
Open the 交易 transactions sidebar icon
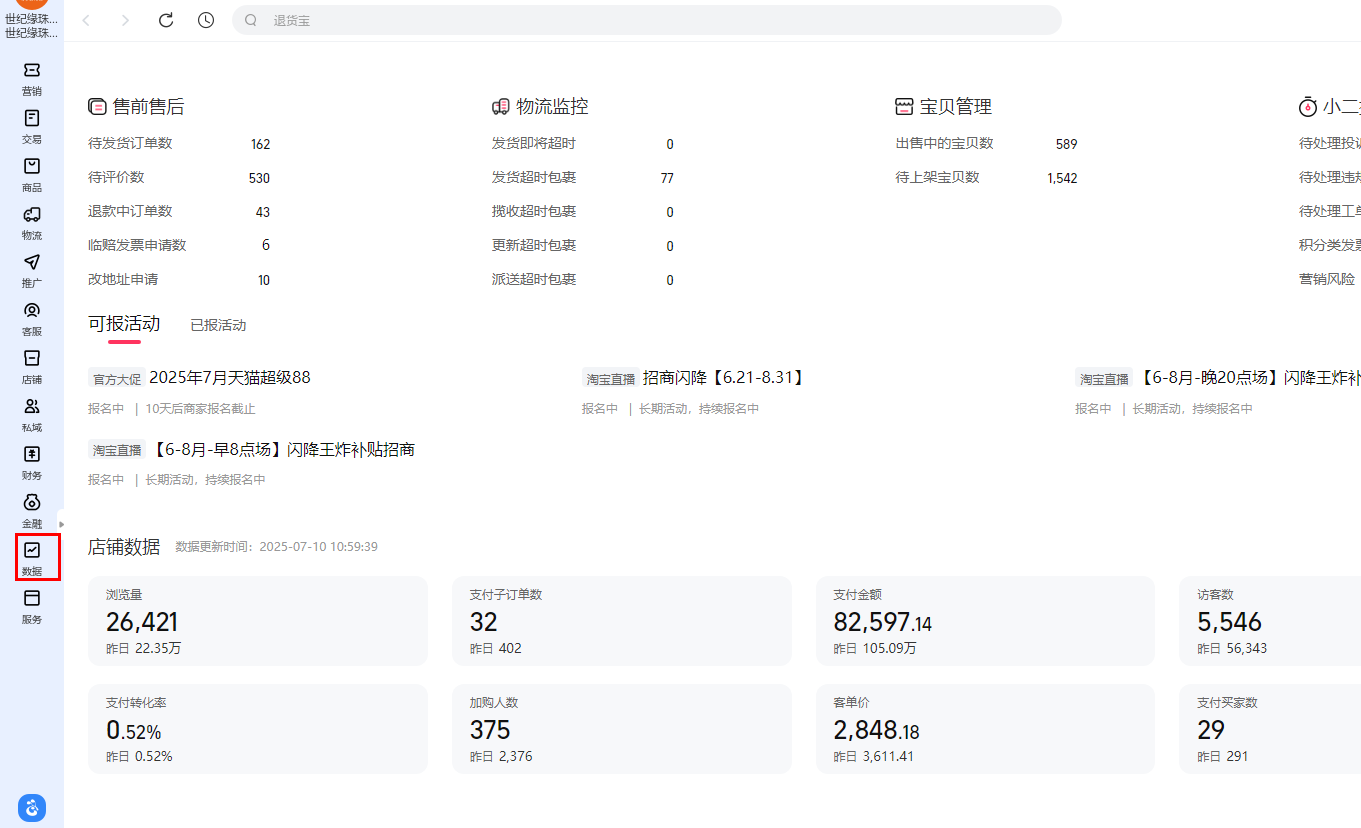tap(32, 119)
